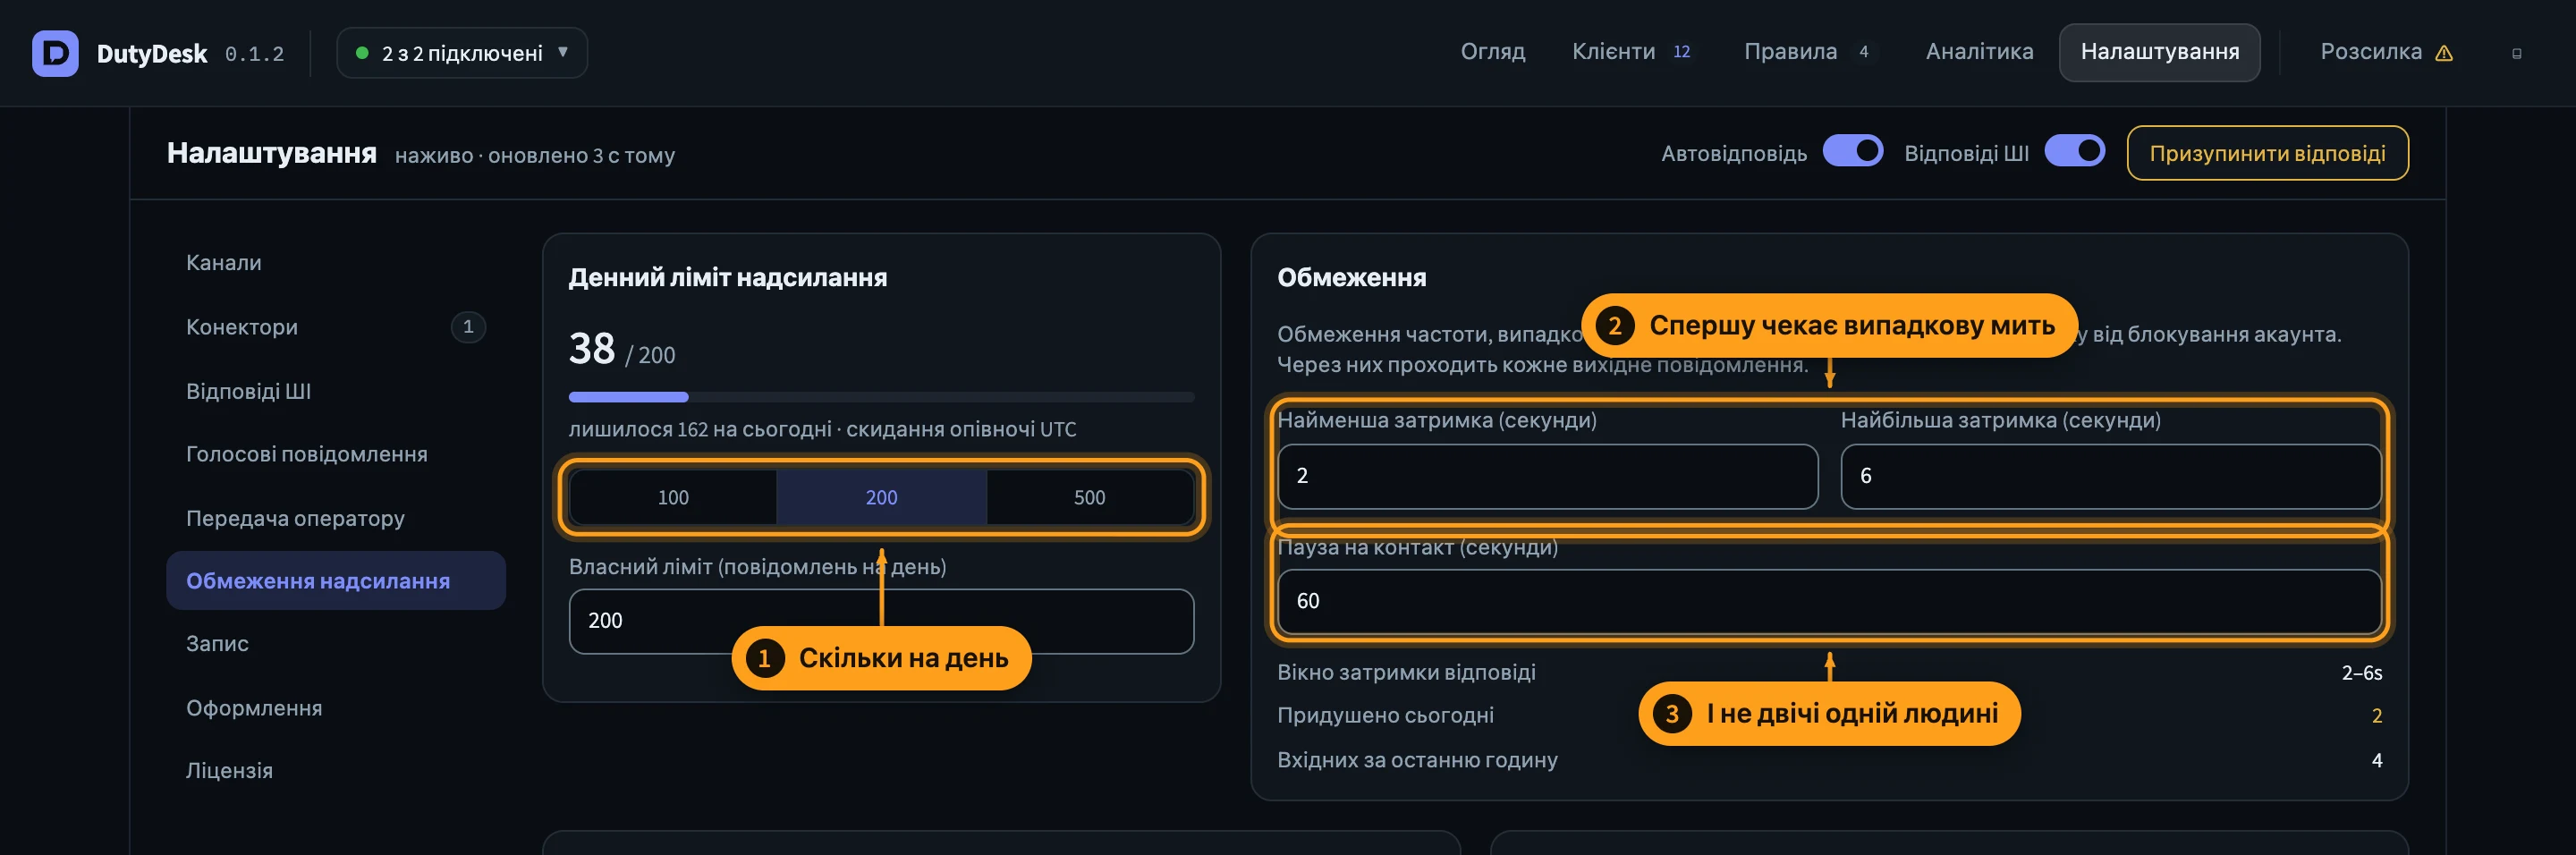
Task: Click the Придушено сьогодні row label
Action: 1385,715
